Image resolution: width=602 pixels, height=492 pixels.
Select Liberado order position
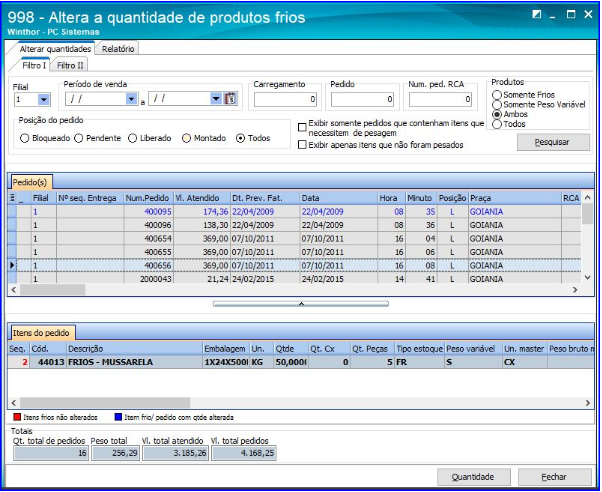132,138
